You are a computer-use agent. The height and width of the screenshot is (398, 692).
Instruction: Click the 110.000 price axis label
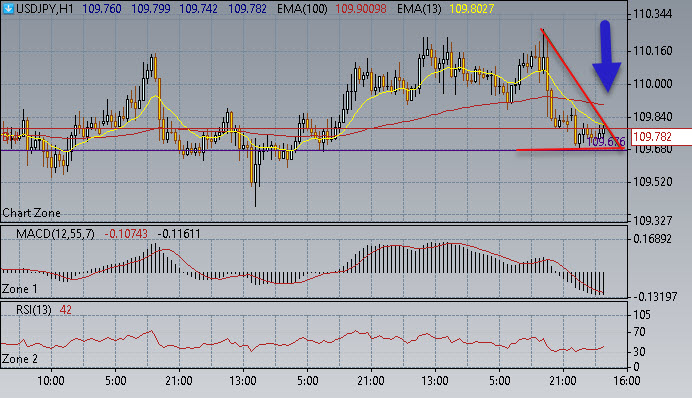coord(652,84)
